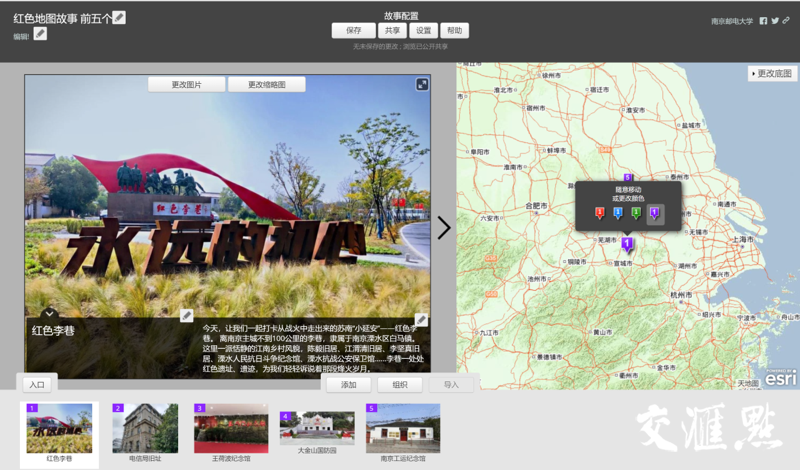Edit the description text pencil icon

point(421,319)
